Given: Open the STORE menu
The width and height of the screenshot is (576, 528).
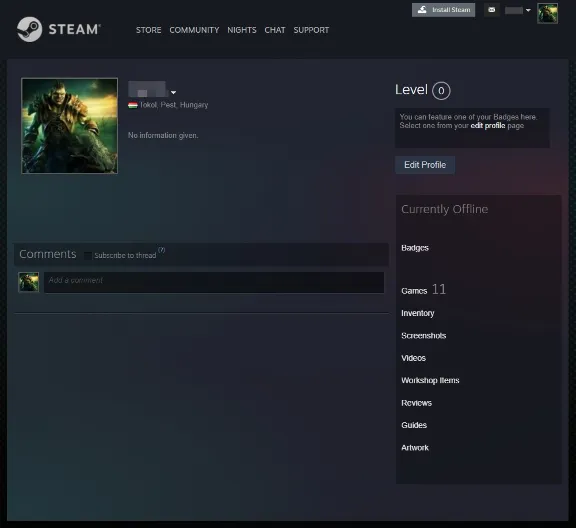Looking at the screenshot, I should click(148, 30).
